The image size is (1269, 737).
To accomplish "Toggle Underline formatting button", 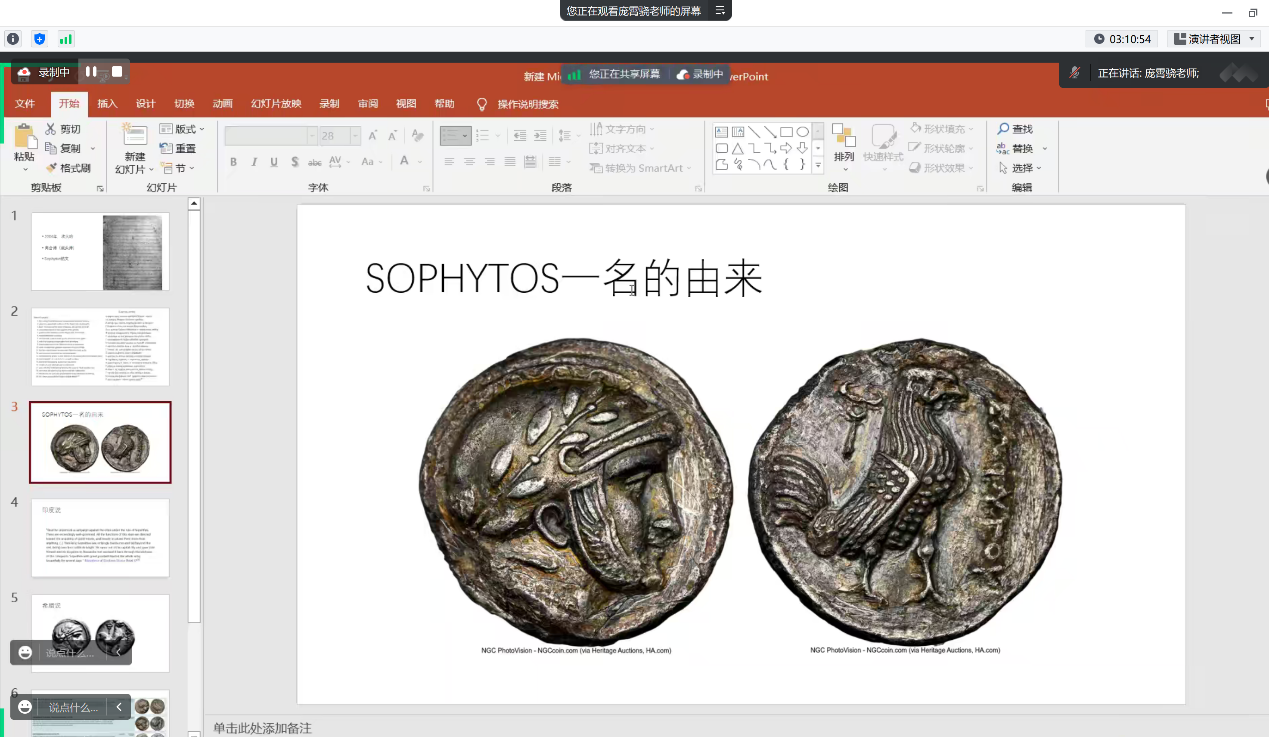I will pos(274,162).
